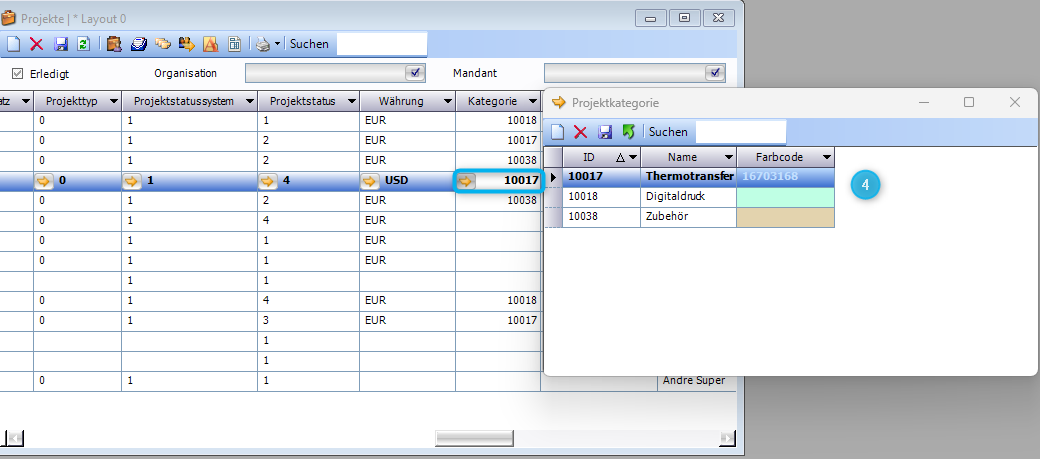Image resolution: width=1040 pixels, height=459 pixels.
Task: Click the save disk icon in Projekte toolbar
Action: [61, 44]
